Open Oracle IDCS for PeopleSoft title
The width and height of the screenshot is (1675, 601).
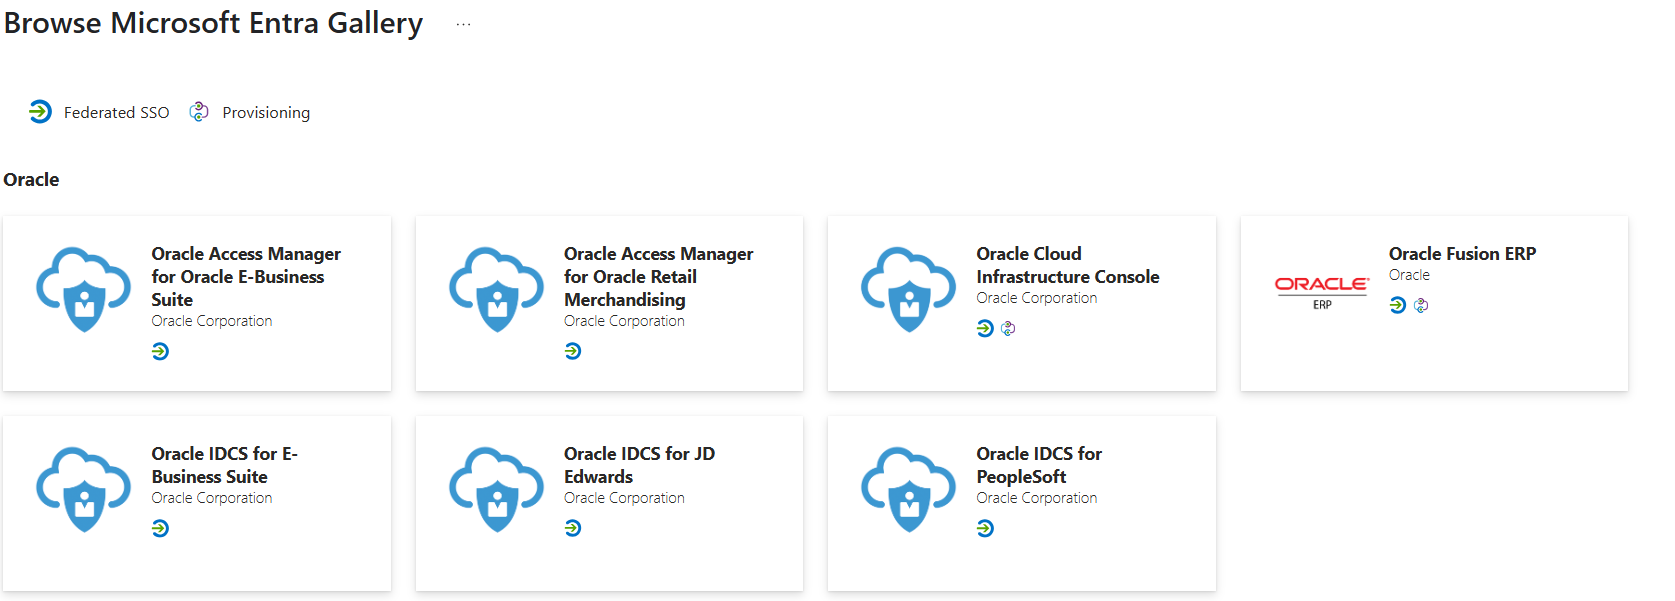(1039, 465)
